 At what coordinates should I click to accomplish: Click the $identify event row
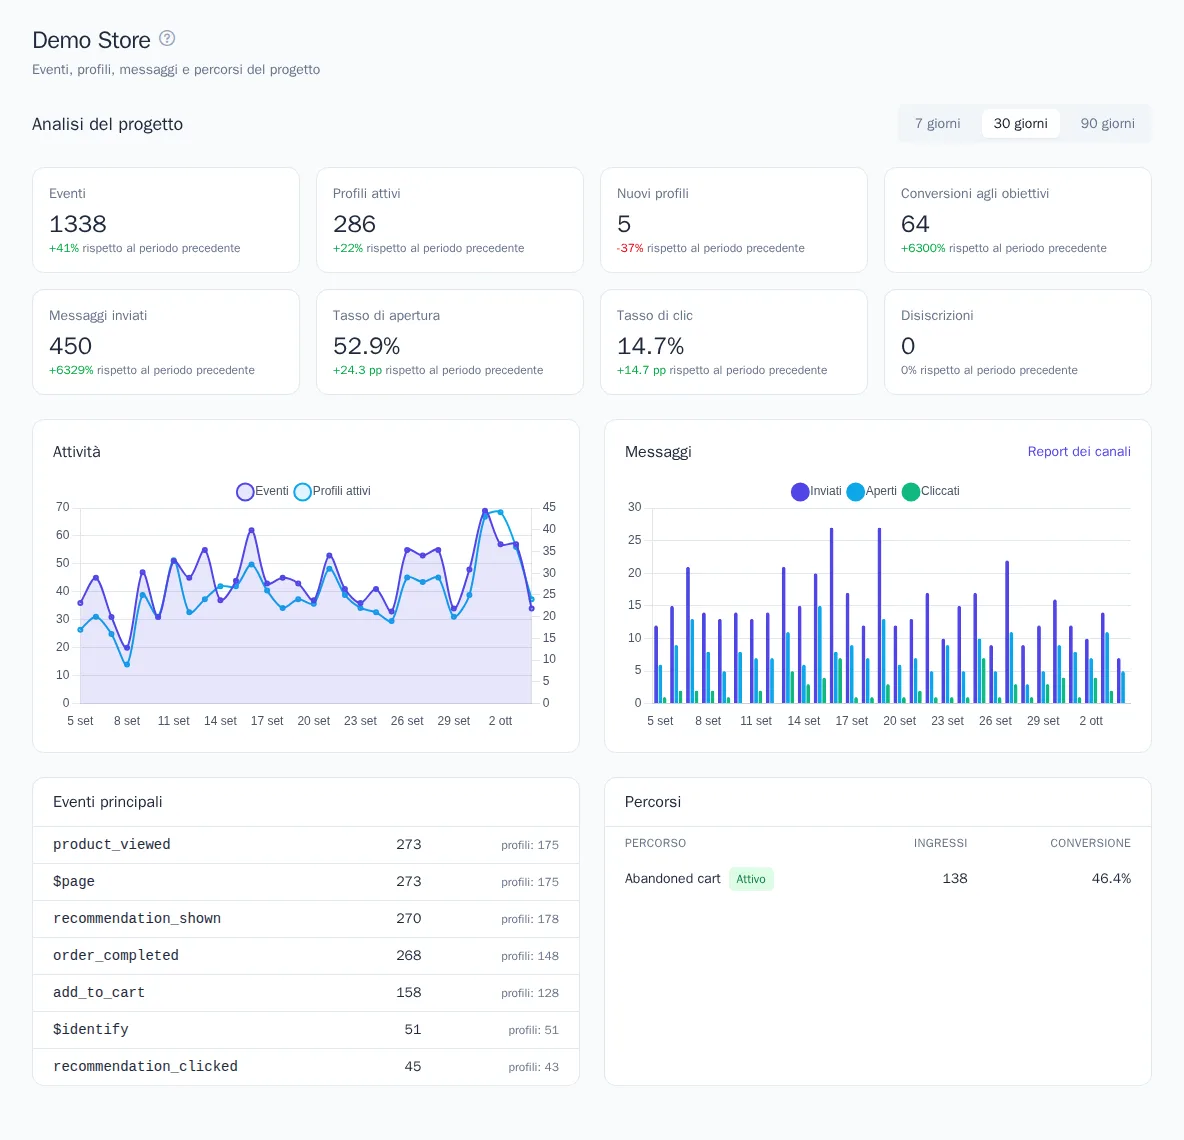point(306,1030)
